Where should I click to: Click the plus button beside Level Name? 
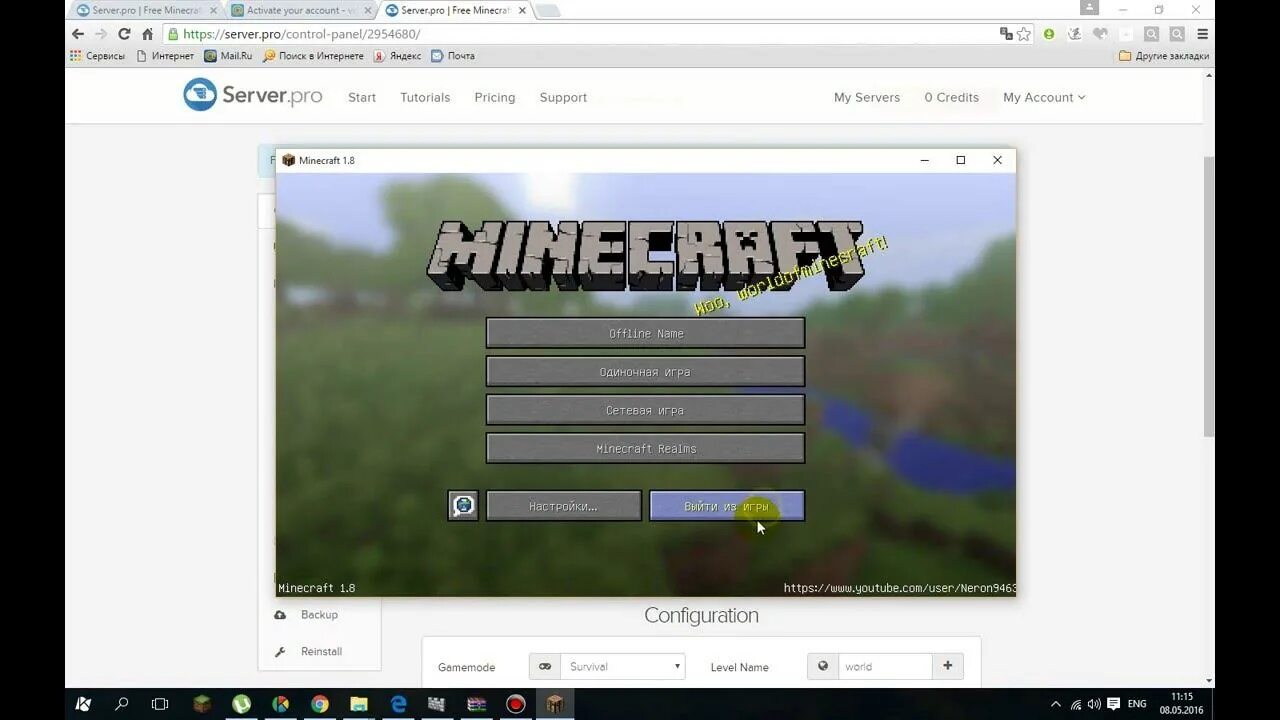[948, 666]
